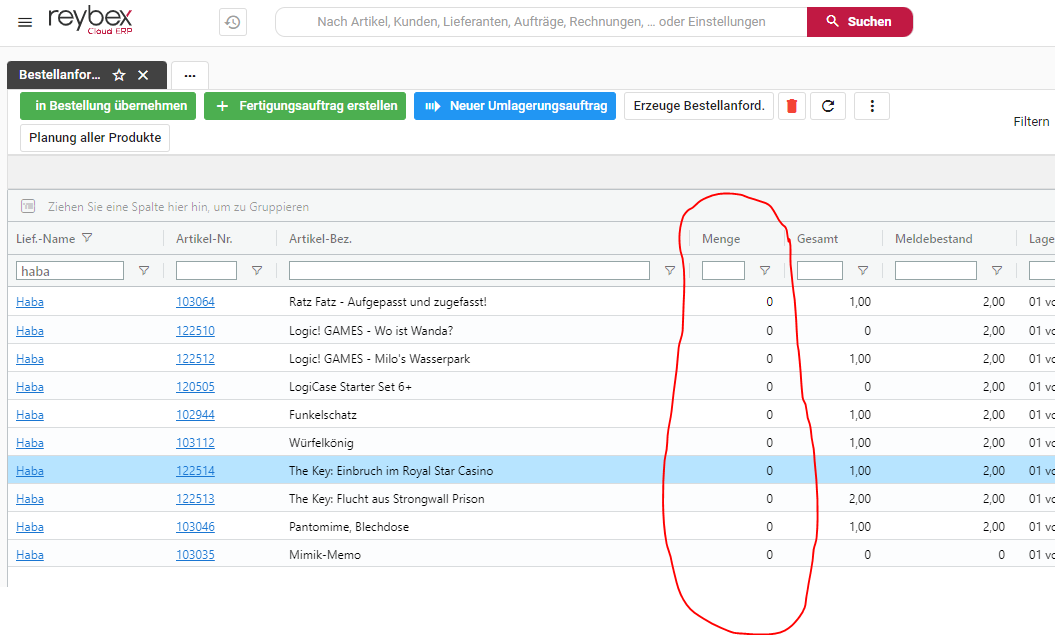Open filter operator for Lief.-Name filter
Image resolution: width=1055 pixels, height=635 pixels.
coord(144,270)
